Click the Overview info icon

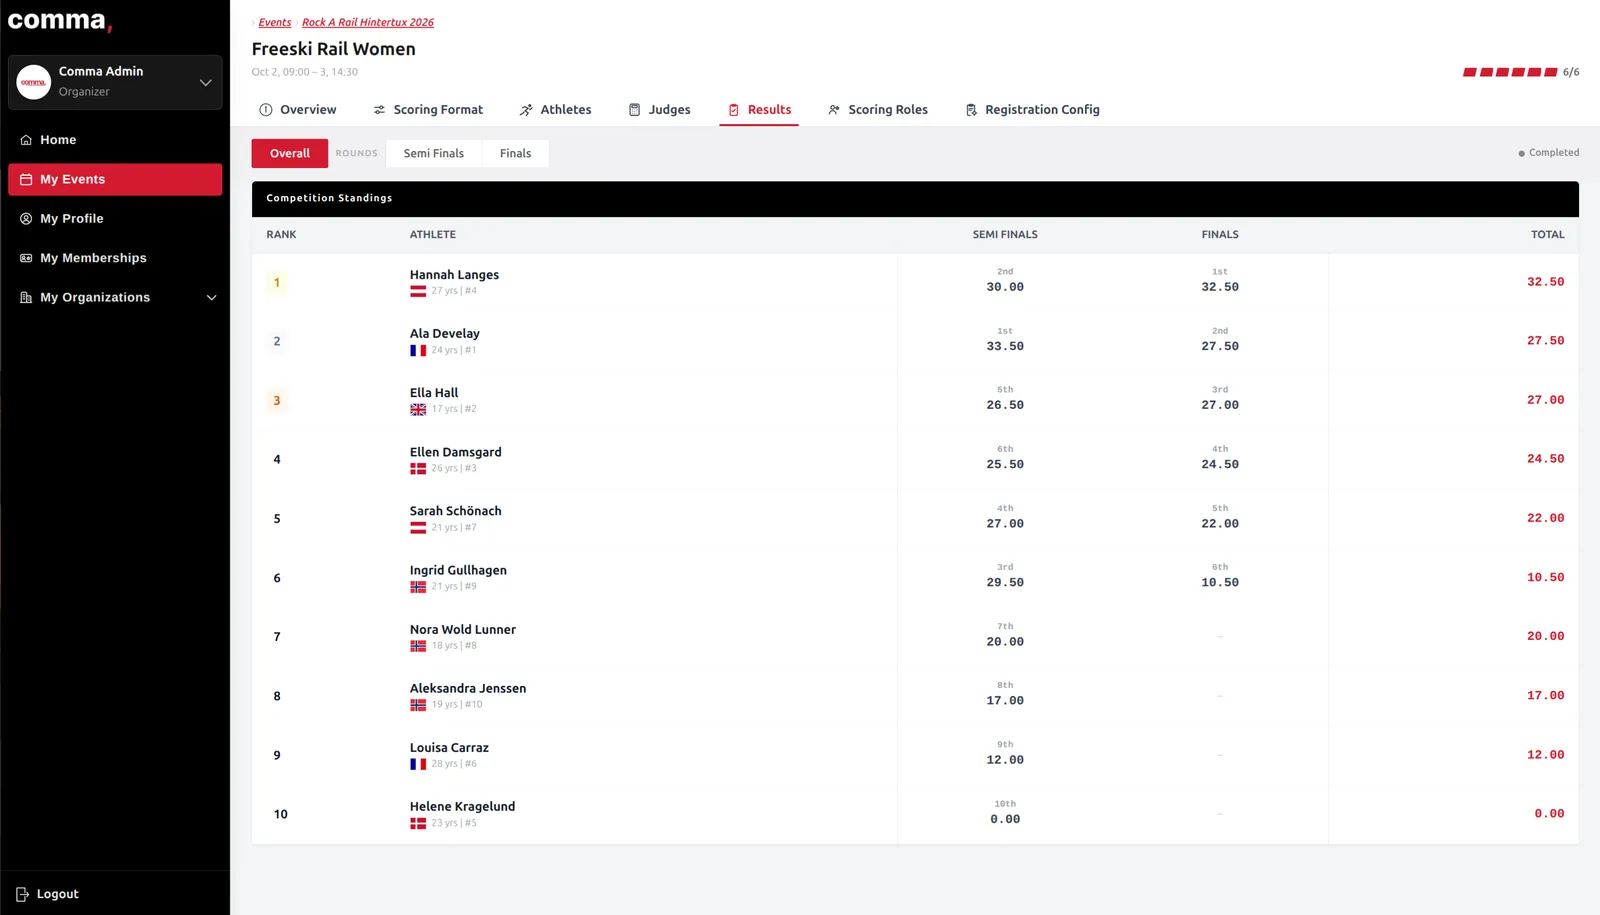coord(266,110)
